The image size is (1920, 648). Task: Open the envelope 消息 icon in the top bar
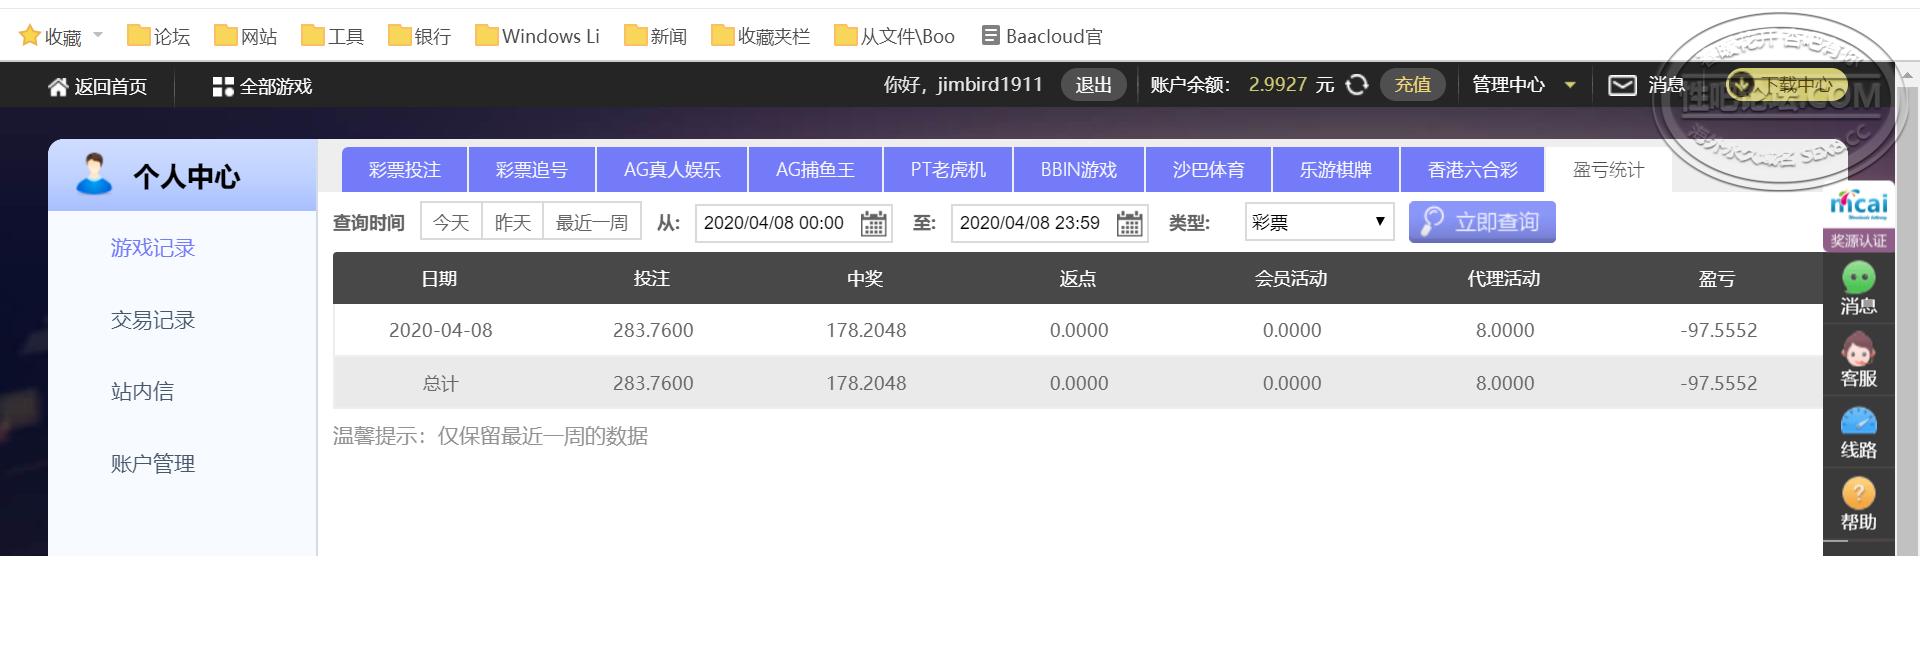pyautogui.click(x=1622, y=85)
